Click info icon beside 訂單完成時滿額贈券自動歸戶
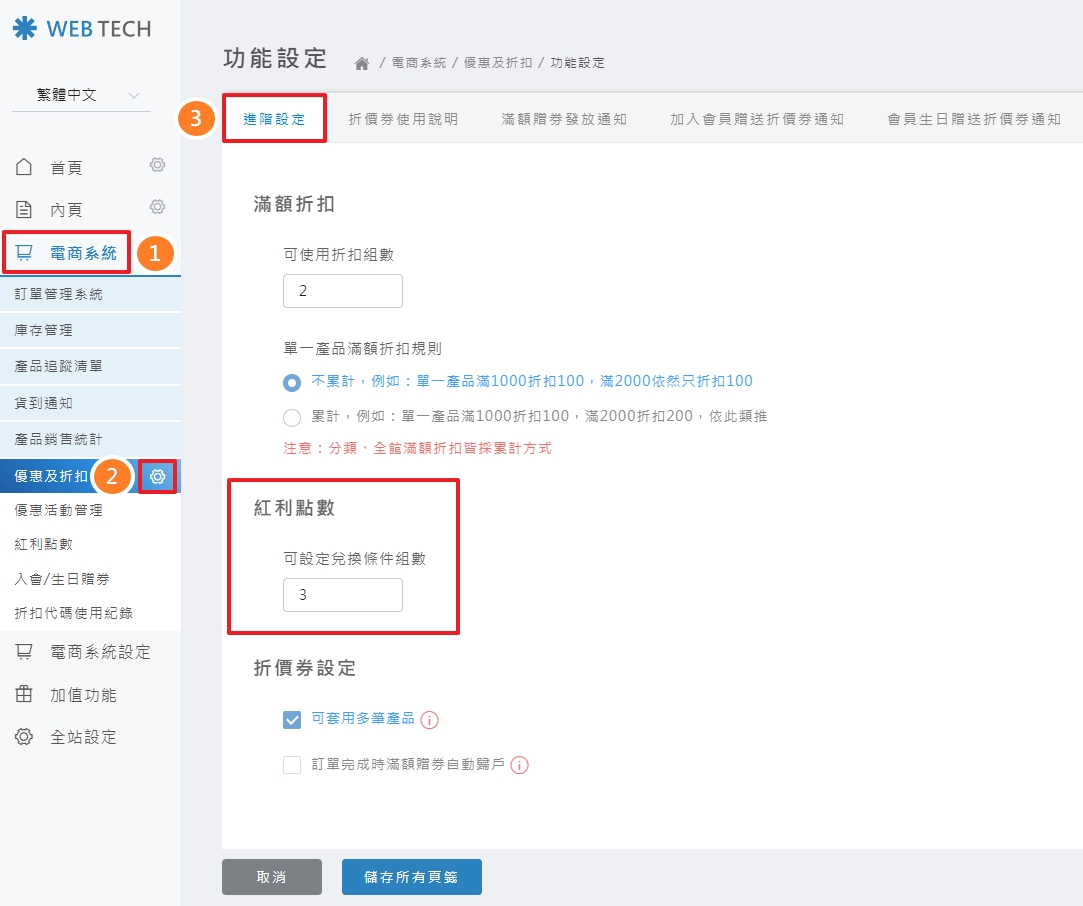Image resolution: width=1083 pixels, height=906 pixels. [519, 765]
